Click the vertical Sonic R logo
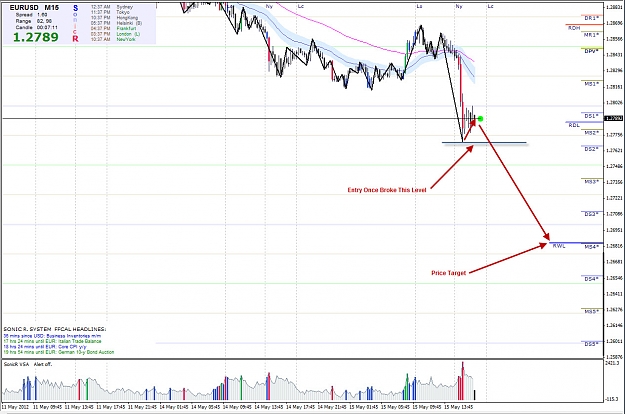Screen dimensions: 625x414 point(75,24)
